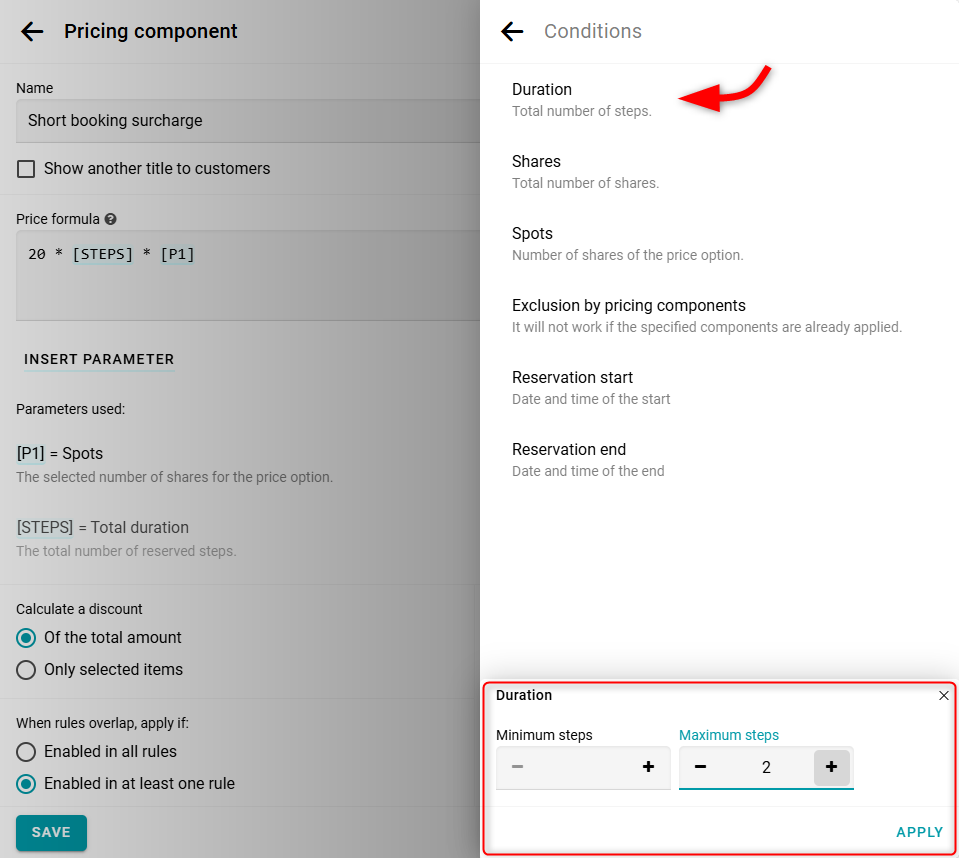
Task: Increase Minimum steps with plus icon
Action: pyautogui.click(x=648, y=767)
